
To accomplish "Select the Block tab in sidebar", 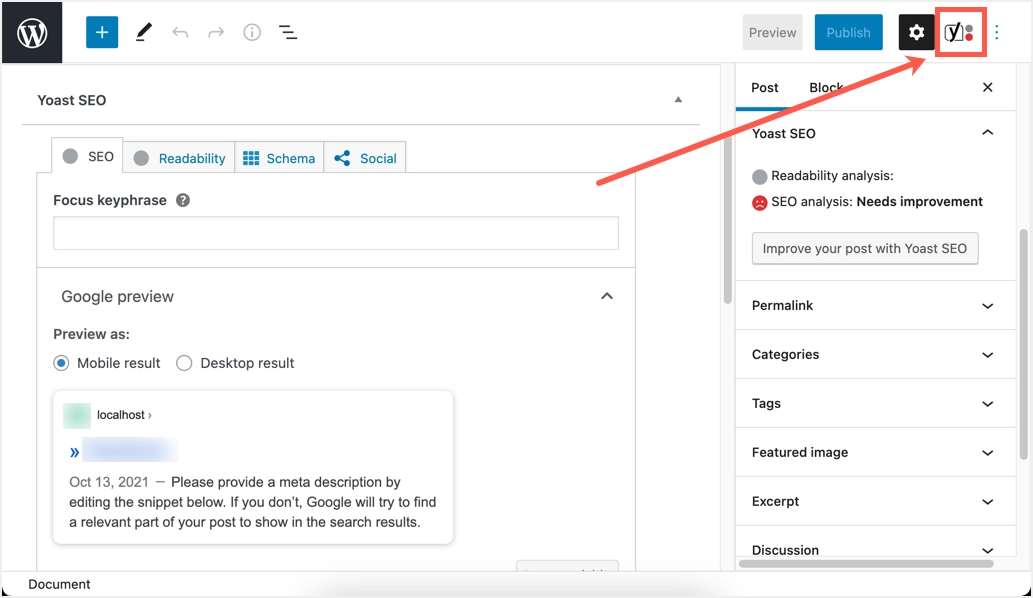I will (826, 88).
